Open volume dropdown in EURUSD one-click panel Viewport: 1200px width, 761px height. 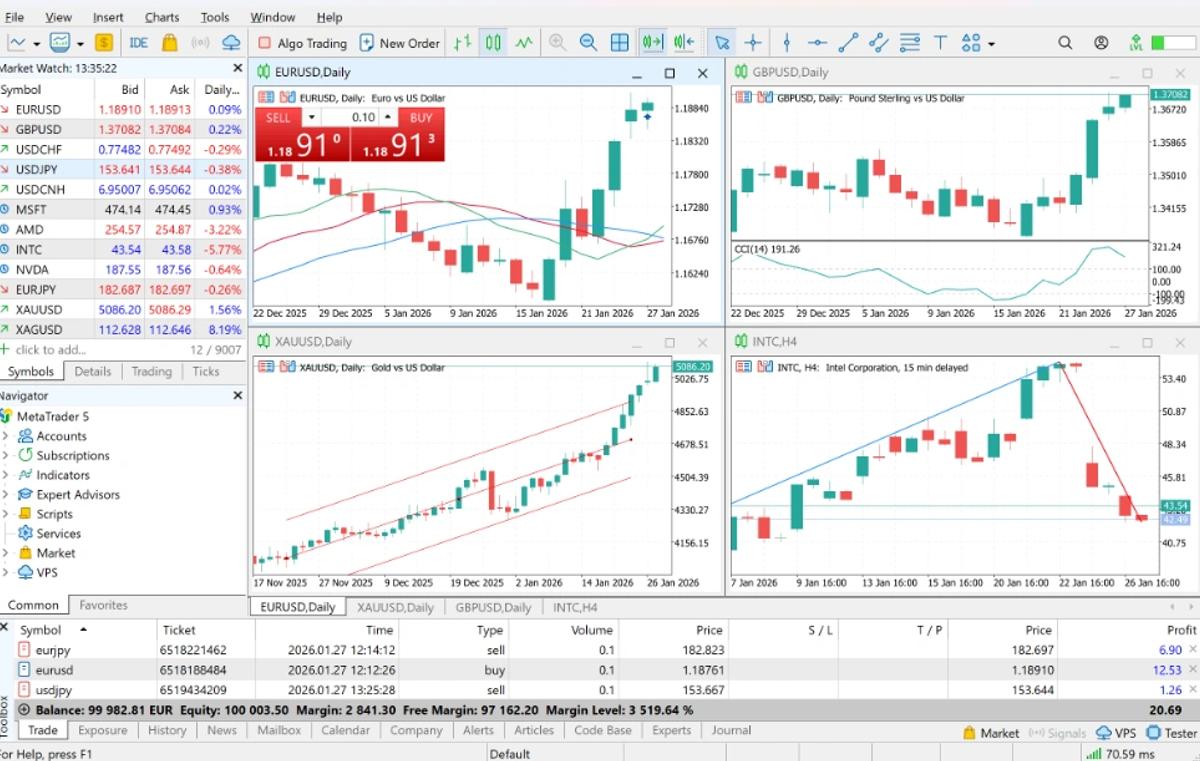coord(310,117)
